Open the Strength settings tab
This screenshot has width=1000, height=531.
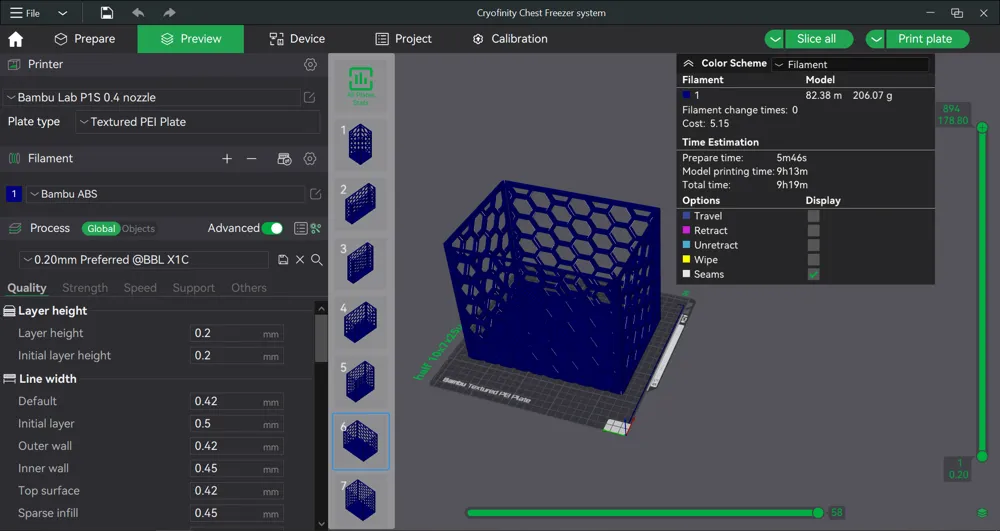pos(85,288)
